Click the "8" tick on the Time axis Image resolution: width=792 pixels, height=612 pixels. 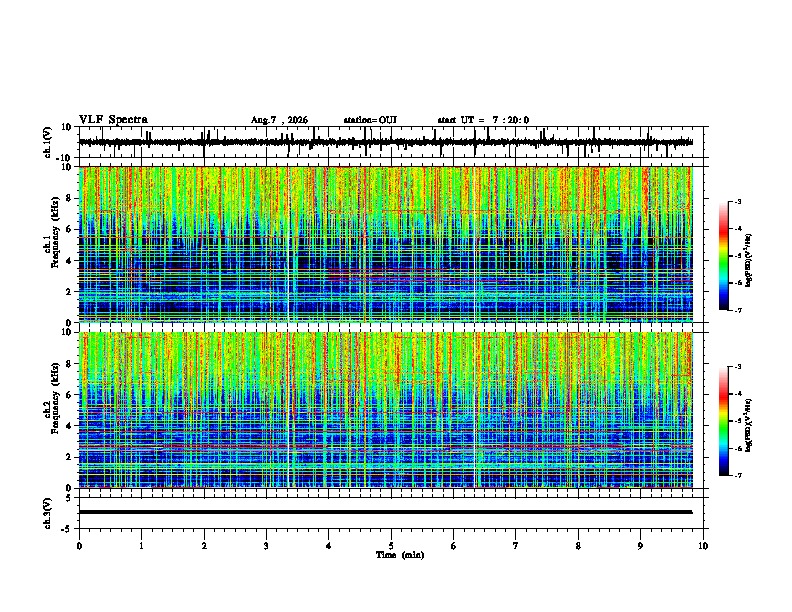coord(578,546)
